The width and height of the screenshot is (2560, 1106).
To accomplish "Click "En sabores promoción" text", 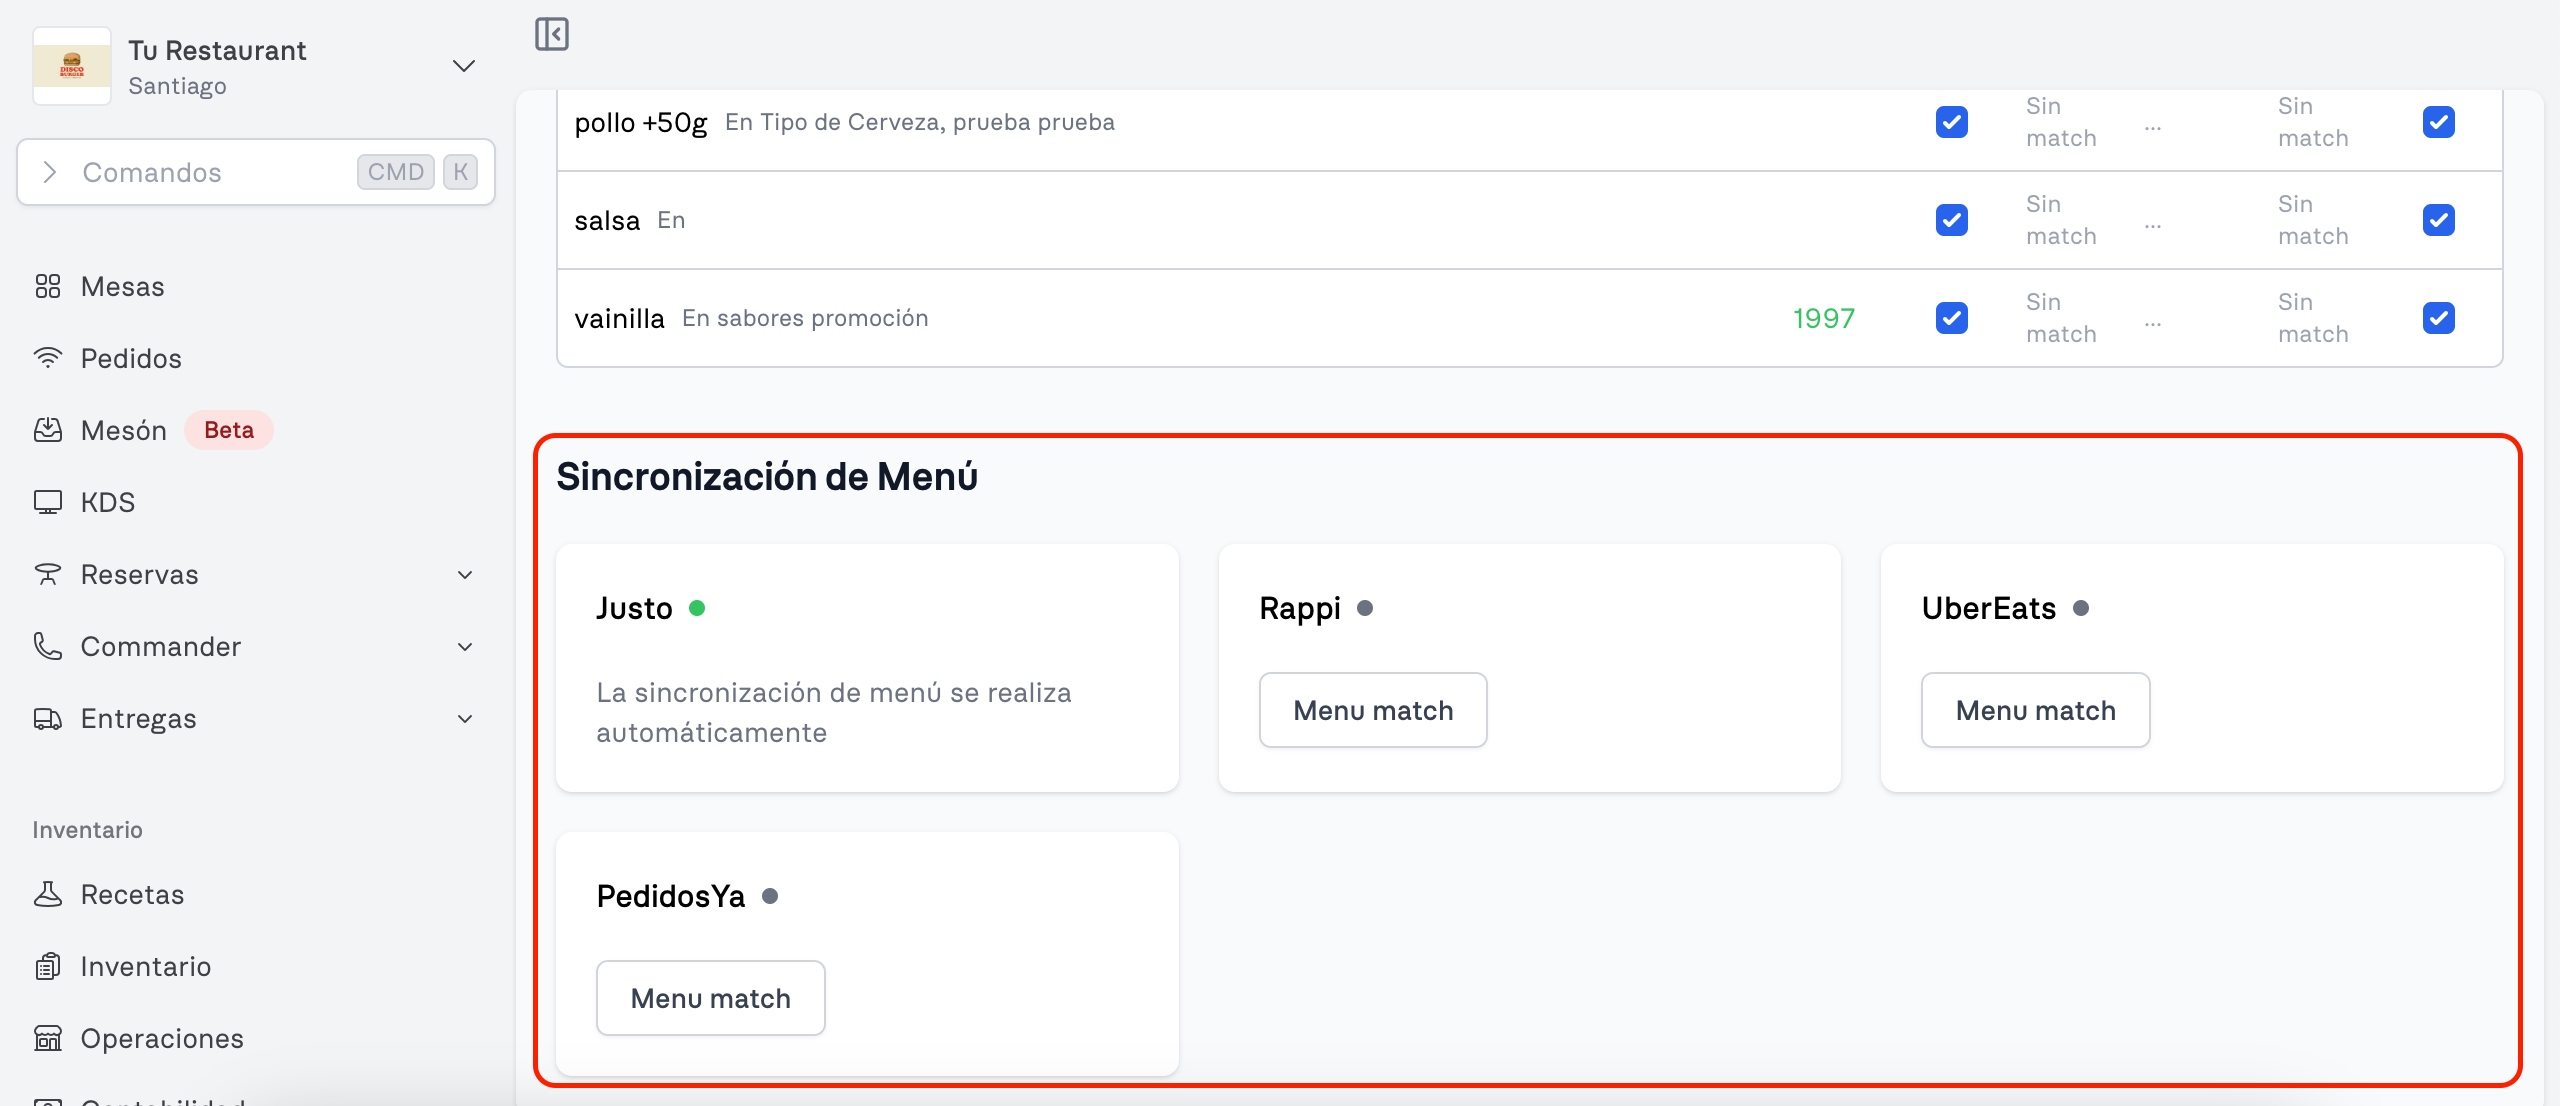I will pyautogui.click(x=805, y=318).
